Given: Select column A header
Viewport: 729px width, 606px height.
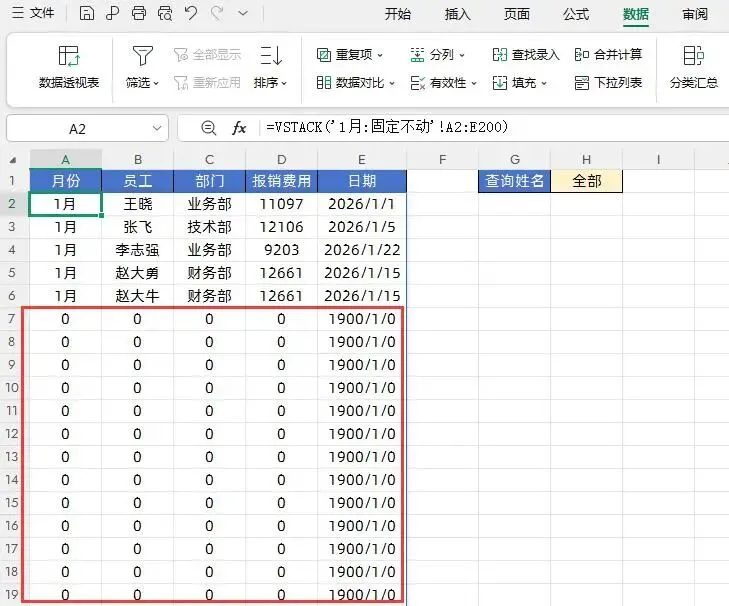Looking at the screenshot, I should coord(66,160).
